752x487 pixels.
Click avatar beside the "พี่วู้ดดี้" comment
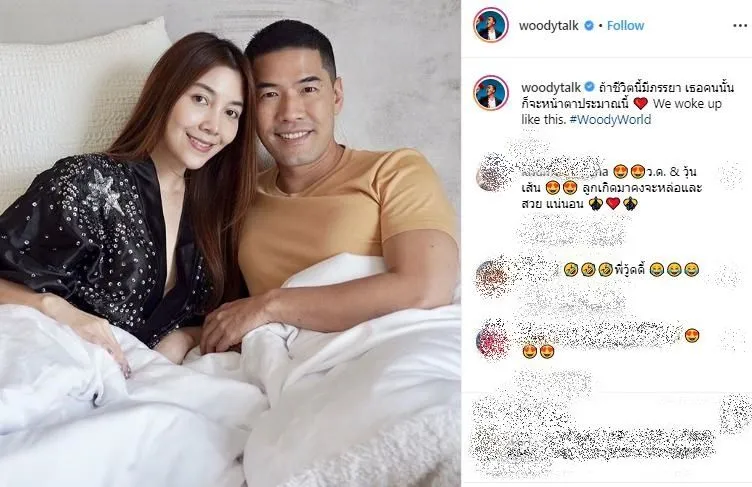[492, 277]
